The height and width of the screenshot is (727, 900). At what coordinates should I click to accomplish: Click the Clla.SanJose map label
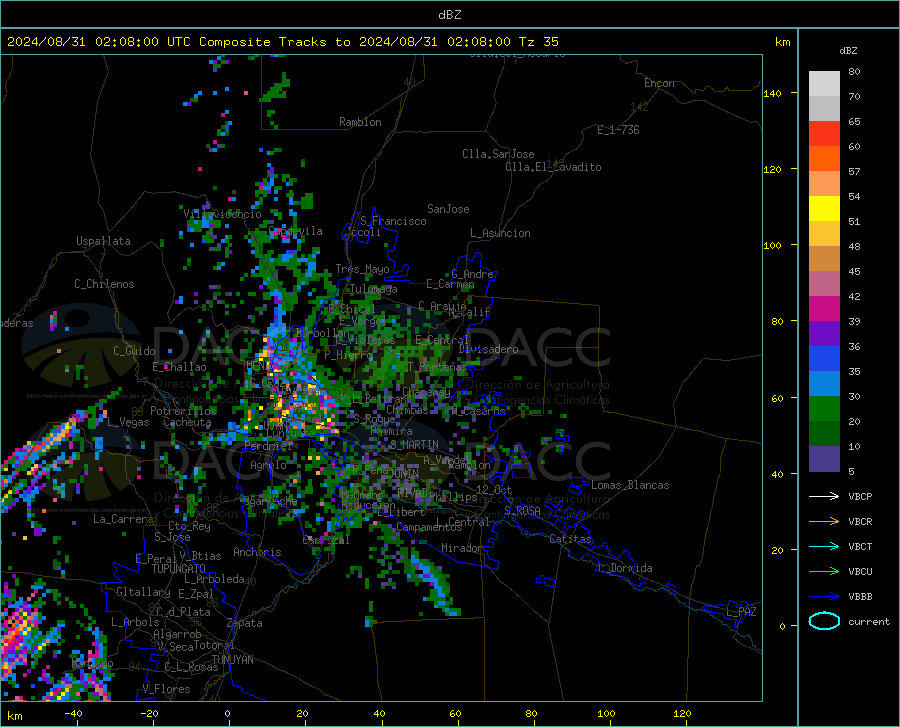click(x=498, y=154)
